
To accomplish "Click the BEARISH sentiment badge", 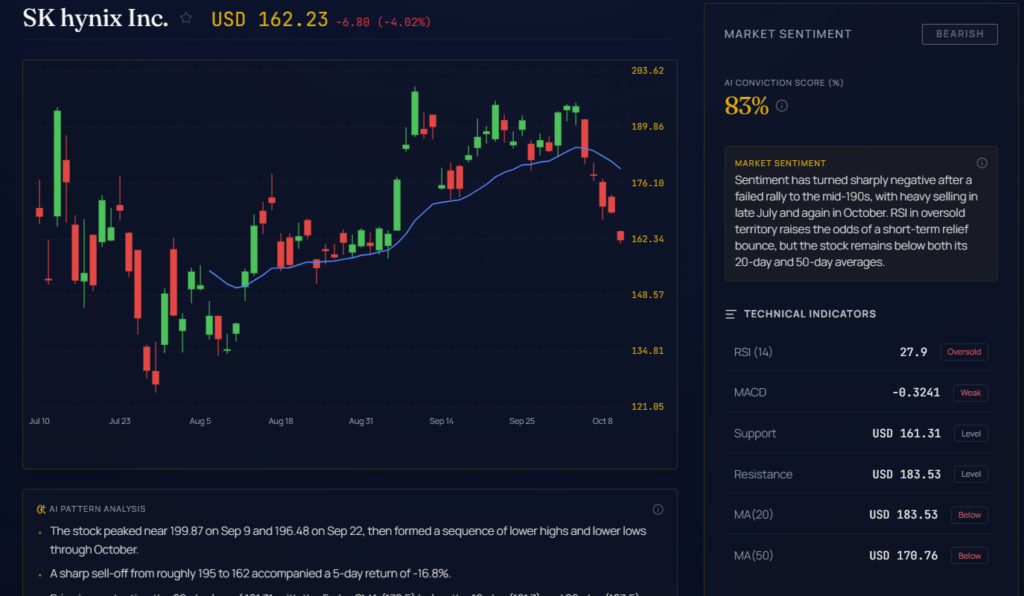I will (959, 34).
